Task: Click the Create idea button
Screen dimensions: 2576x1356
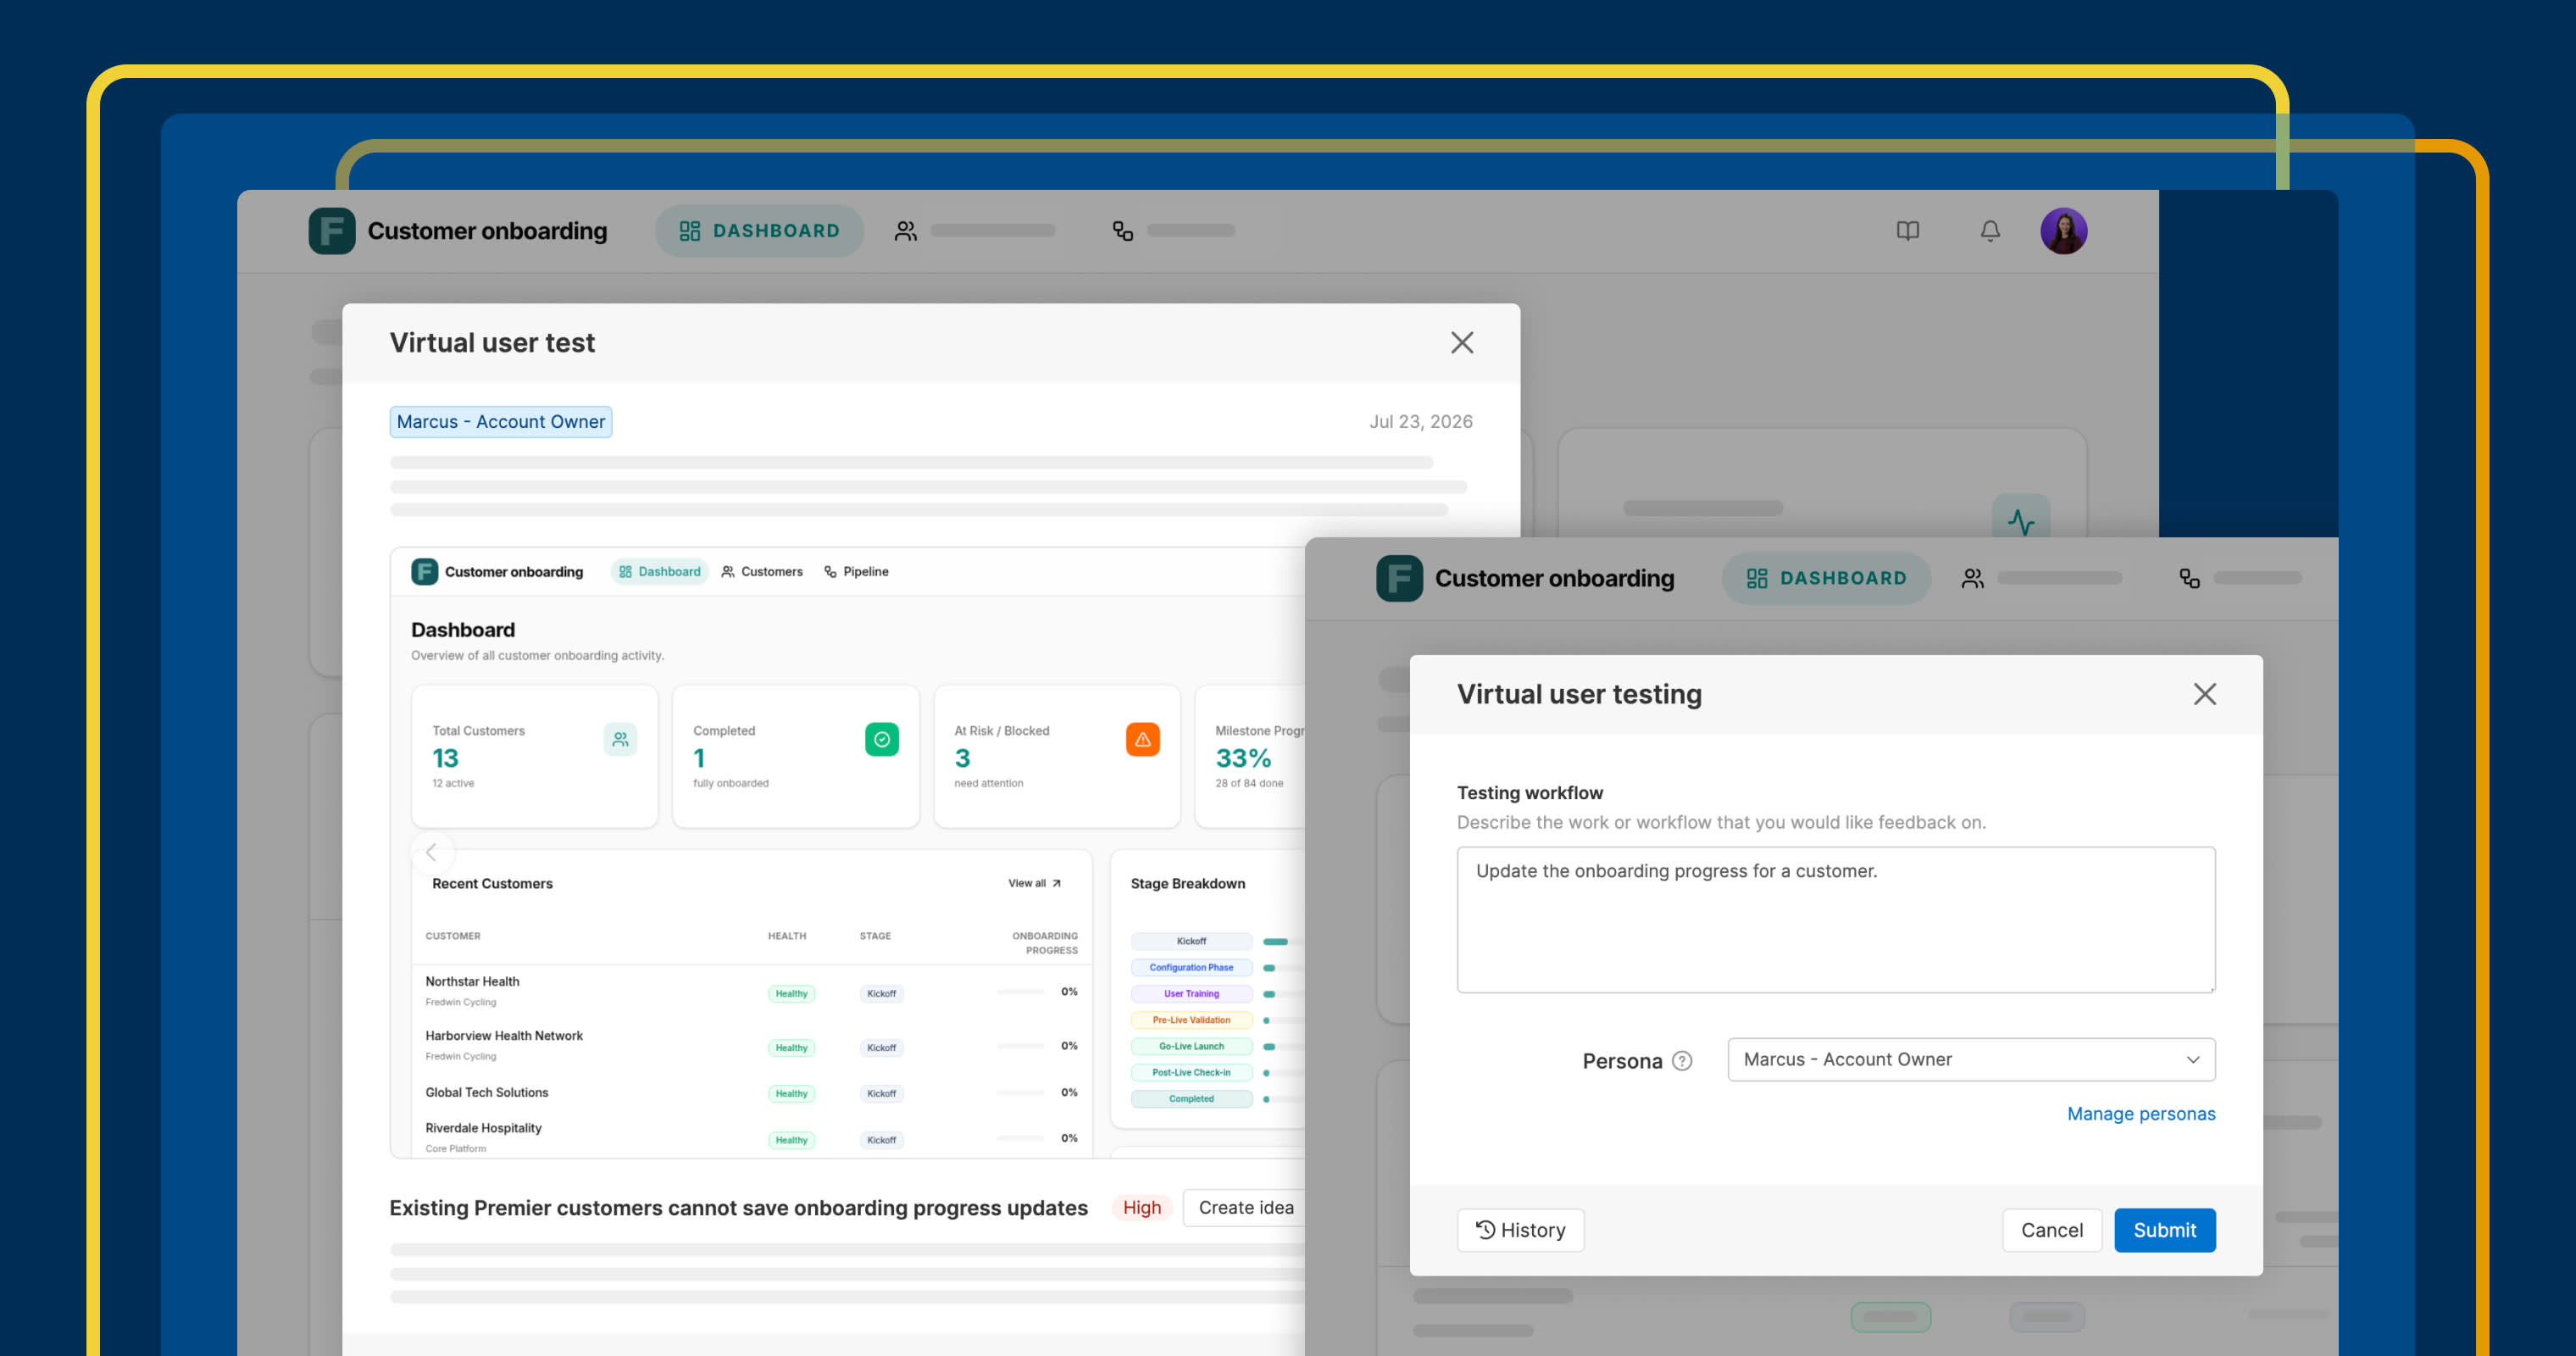Action: pos(1245,1208)
